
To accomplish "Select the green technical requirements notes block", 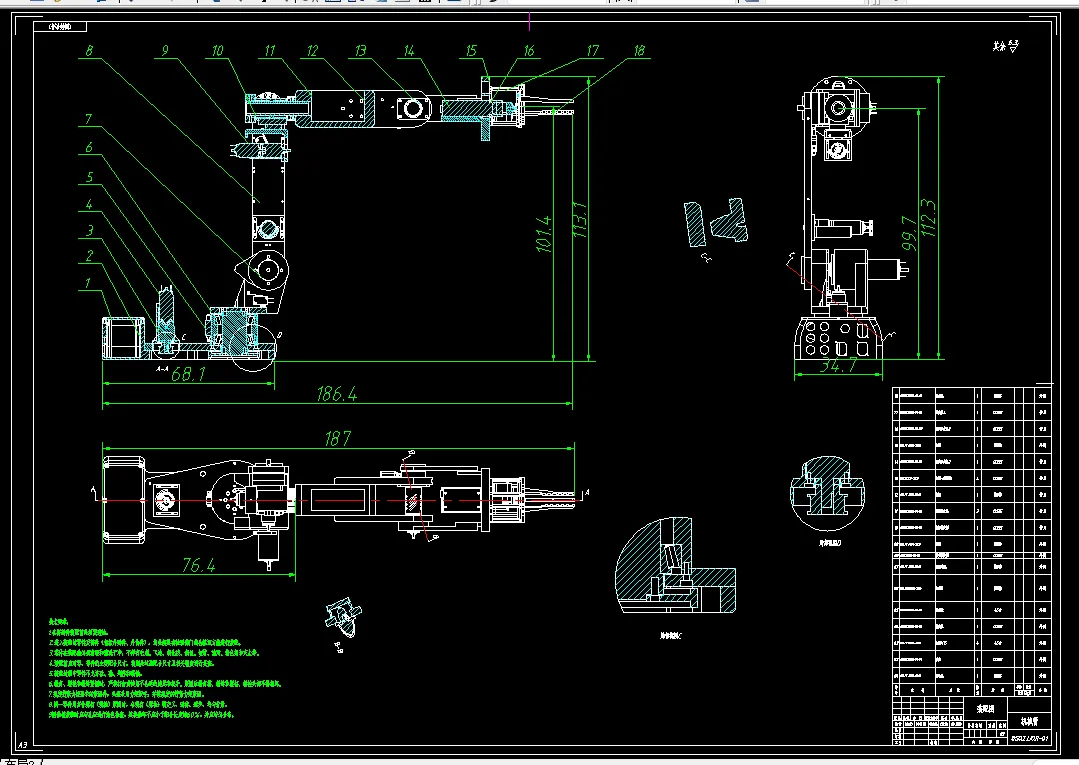I will coord(165,668).
